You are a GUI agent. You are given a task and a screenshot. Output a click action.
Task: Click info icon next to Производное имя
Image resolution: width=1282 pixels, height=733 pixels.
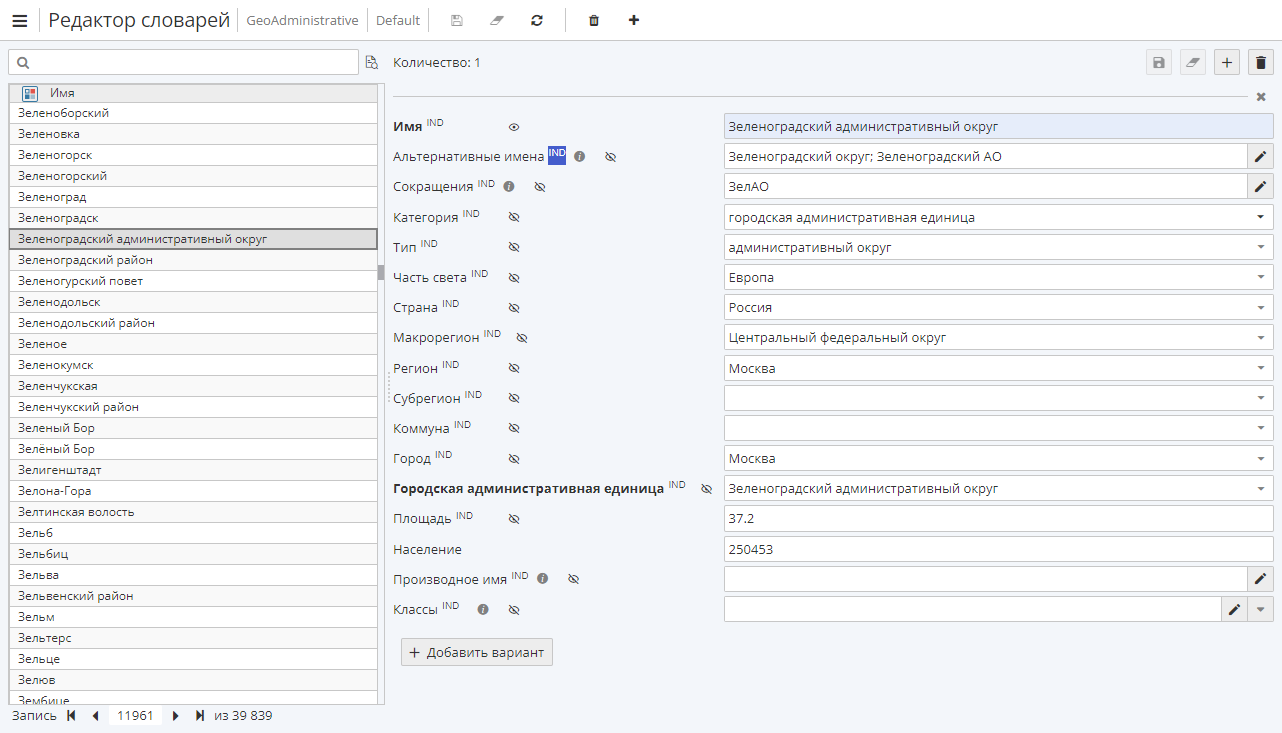coord(542,578)
